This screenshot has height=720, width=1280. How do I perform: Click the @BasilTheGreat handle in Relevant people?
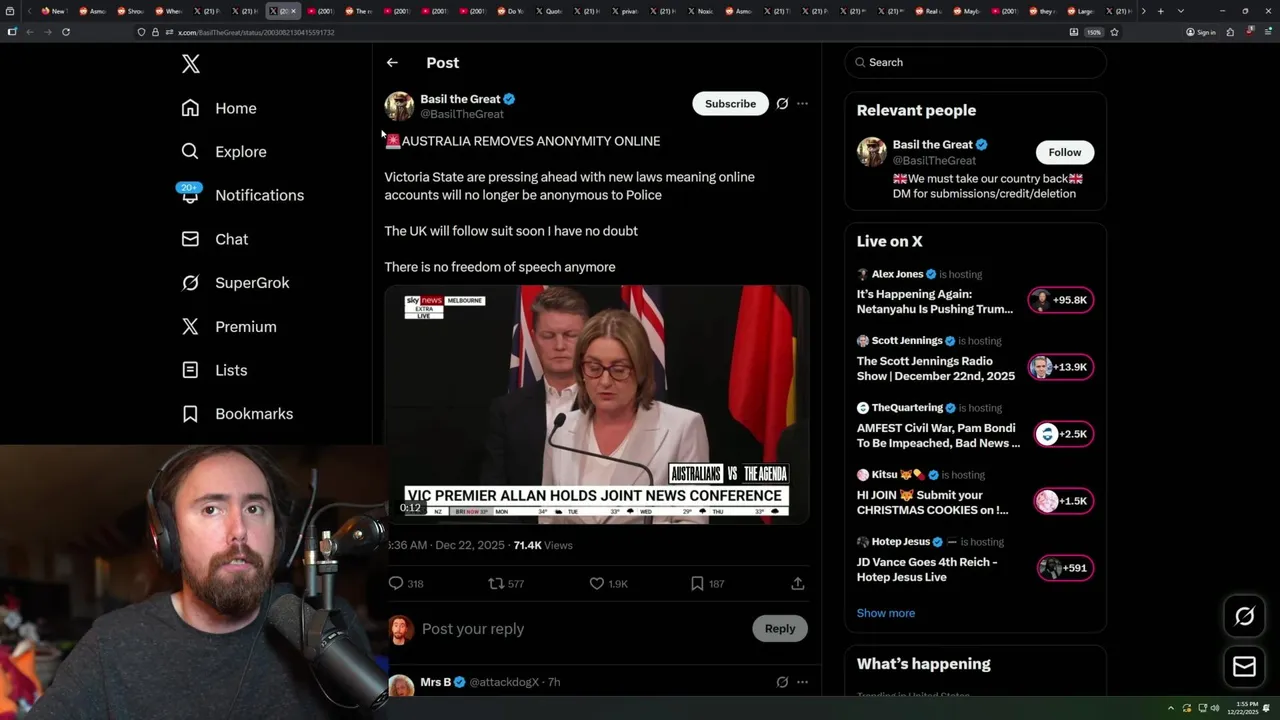point(934,160)
